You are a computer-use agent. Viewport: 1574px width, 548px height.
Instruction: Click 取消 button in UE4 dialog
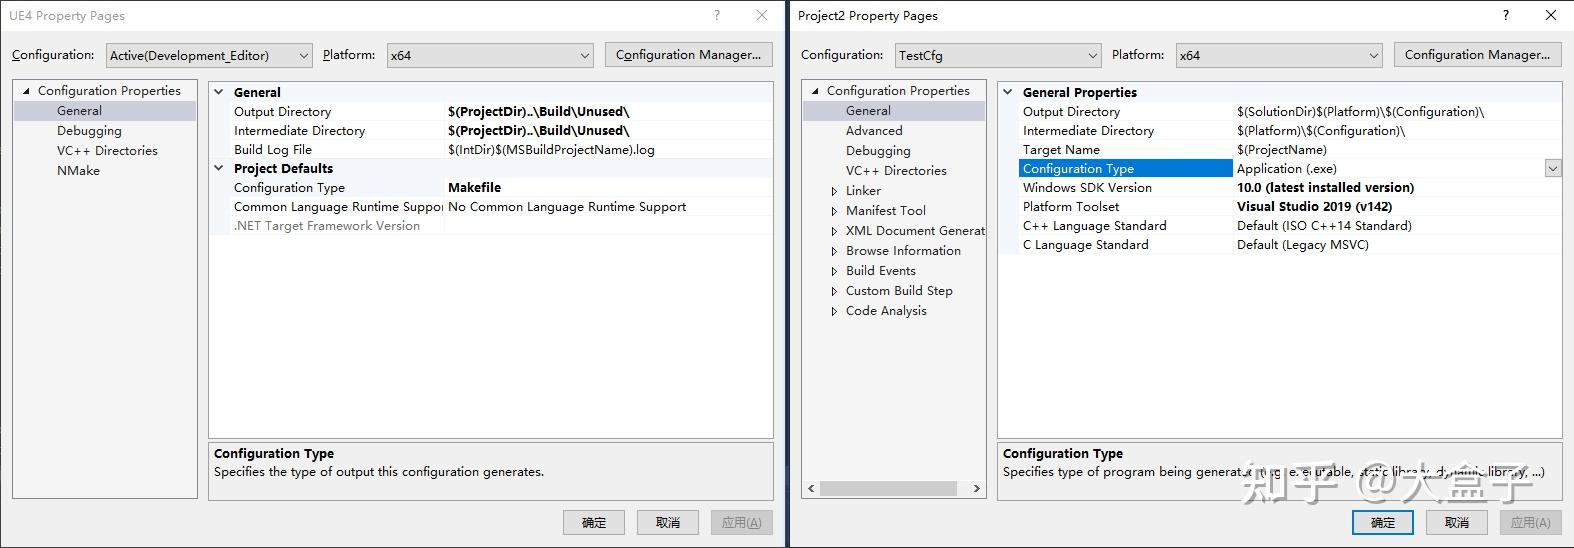click(667, 522)
